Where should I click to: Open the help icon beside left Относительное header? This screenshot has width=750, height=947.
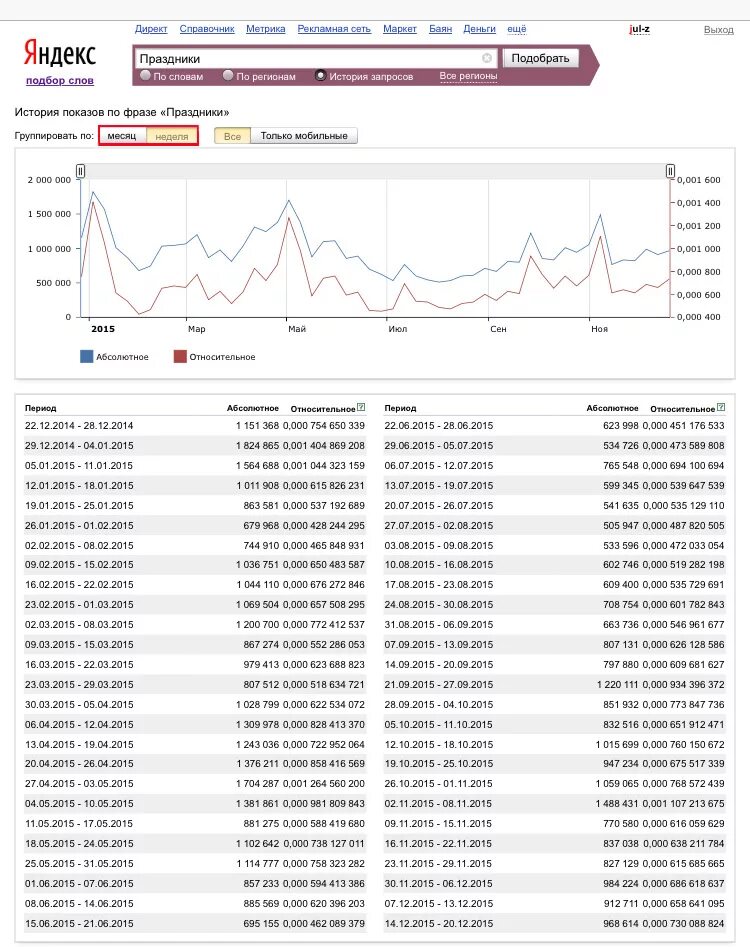(x=361, y=408)
